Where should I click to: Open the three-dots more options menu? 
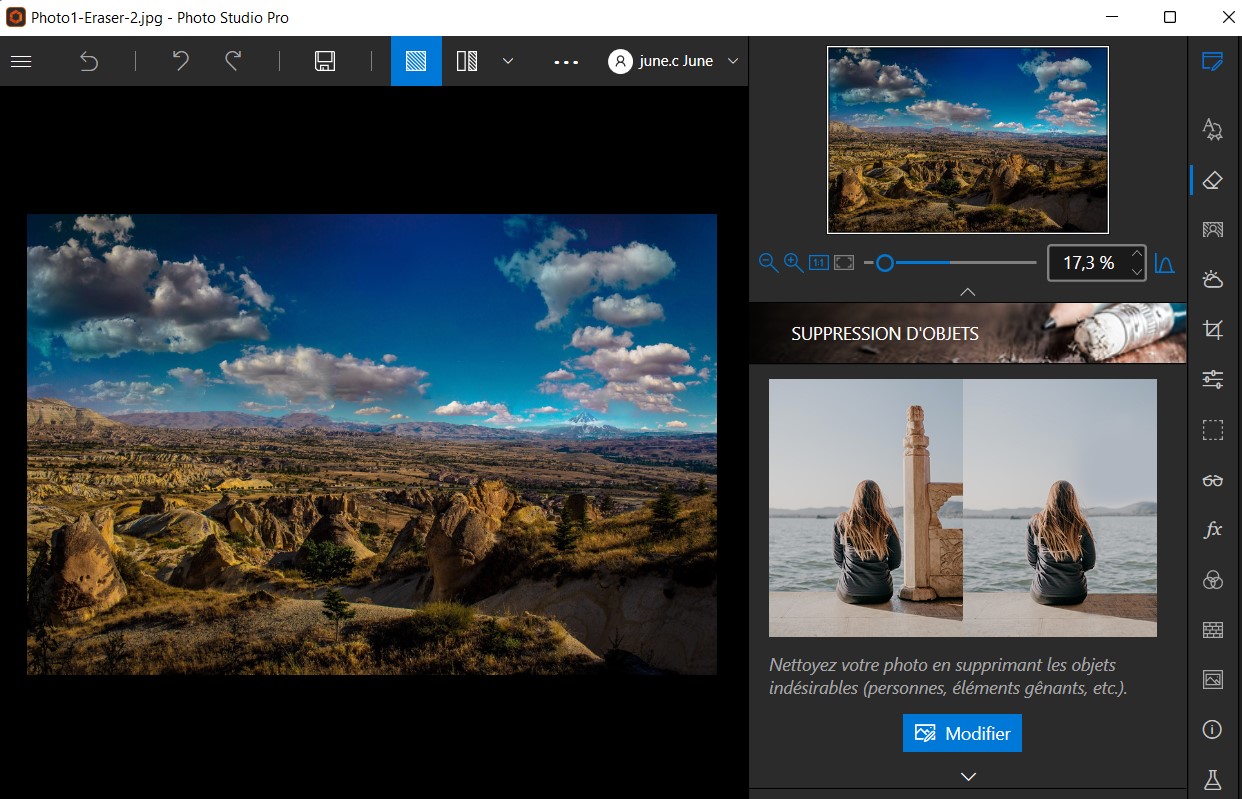point(566,61)
